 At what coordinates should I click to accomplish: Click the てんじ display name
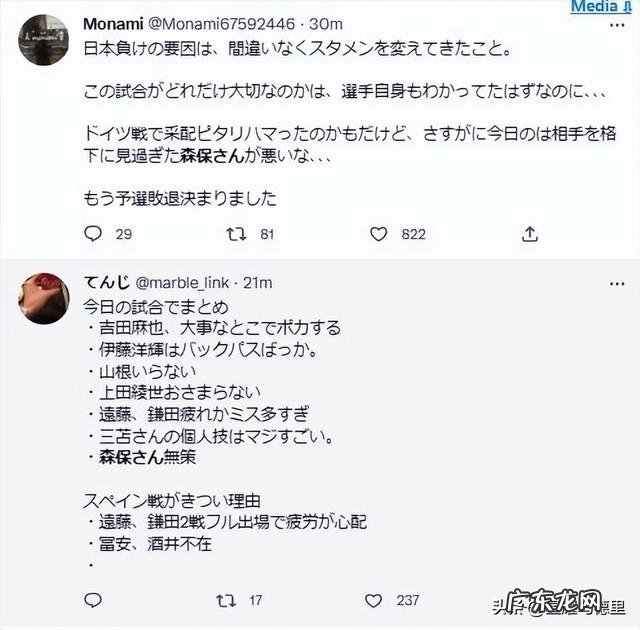pyautogui.click(x=100, y=283)
